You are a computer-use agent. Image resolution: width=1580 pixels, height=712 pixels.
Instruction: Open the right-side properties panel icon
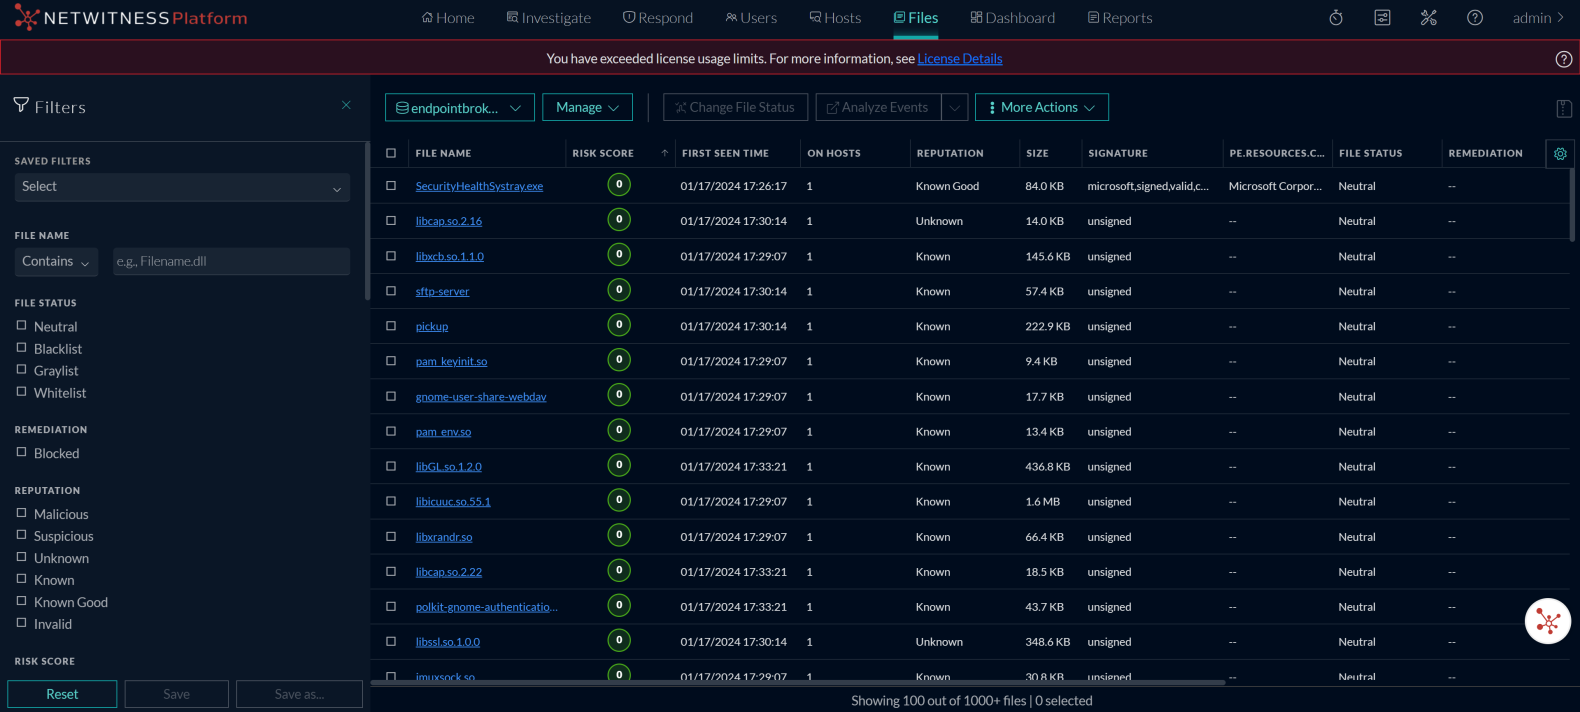[1564, 108]
